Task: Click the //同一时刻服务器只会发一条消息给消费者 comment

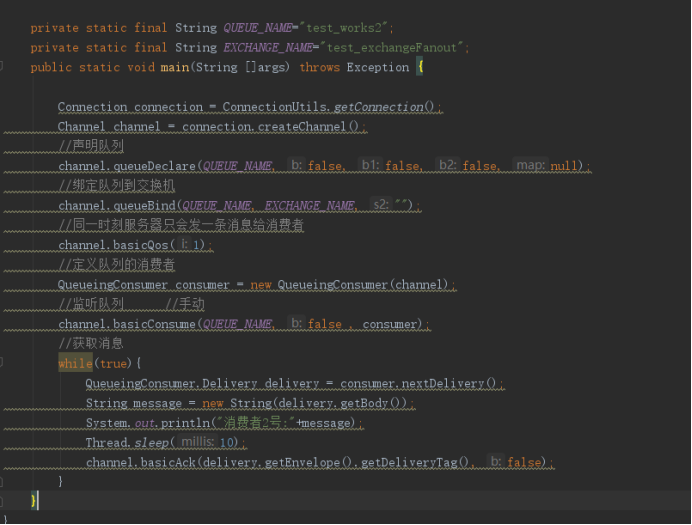Action: coord(181,225)
